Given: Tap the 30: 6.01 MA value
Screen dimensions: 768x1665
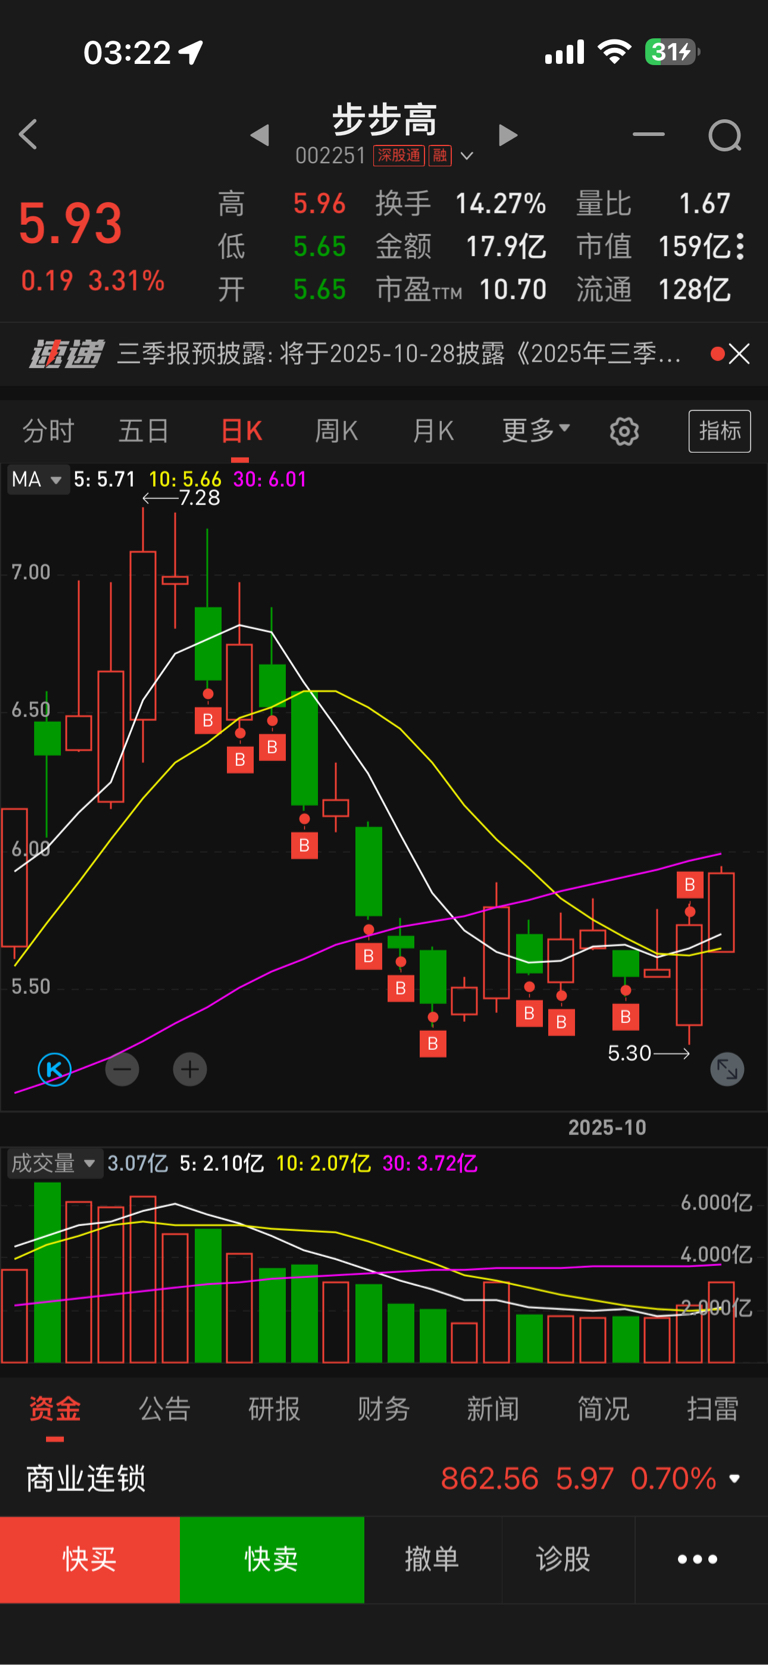Looking at the screenshot, I should (x=269, y=480).
